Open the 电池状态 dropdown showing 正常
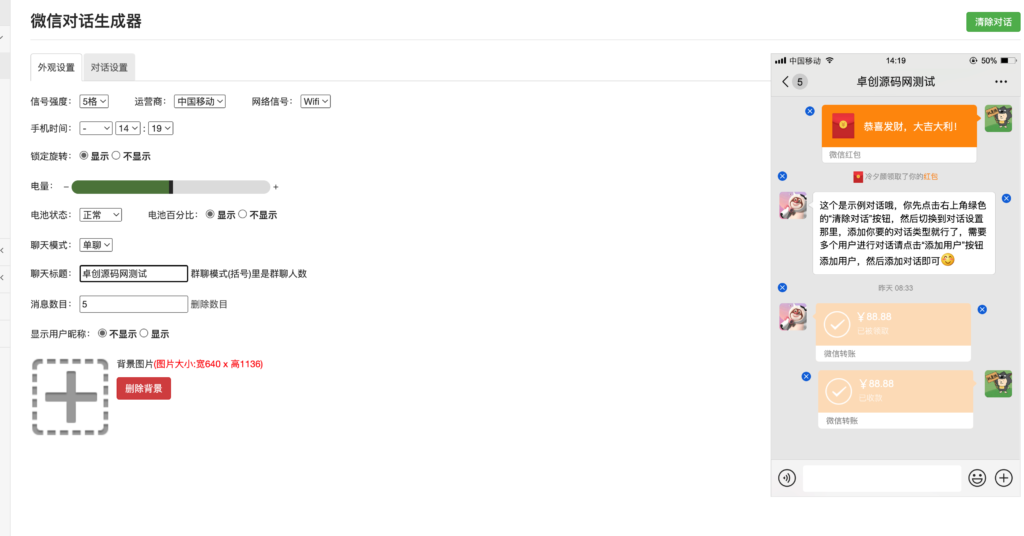 click(x=101, y=215)
